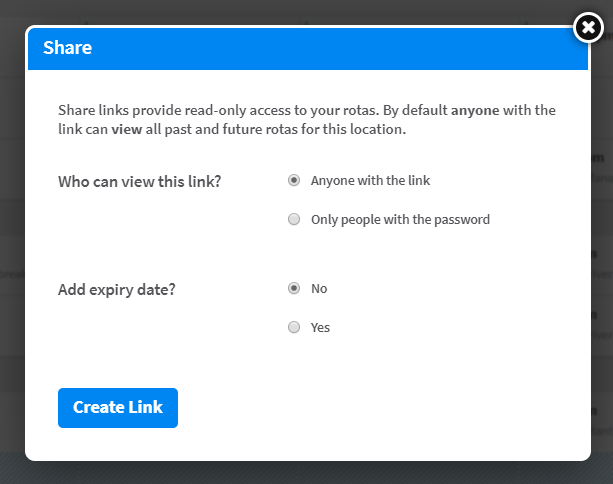Click the bold word "anyone" in the description
613x484 pixels.
click(475, 111)
